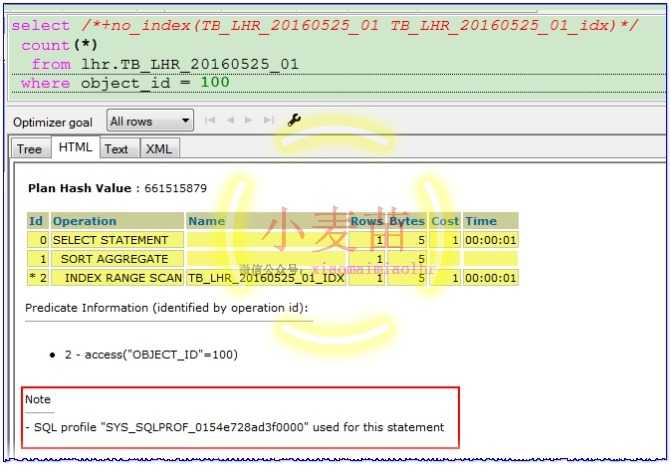
Task: Click the no_index hint comment in SQL
Action: [x=359, y=25]
